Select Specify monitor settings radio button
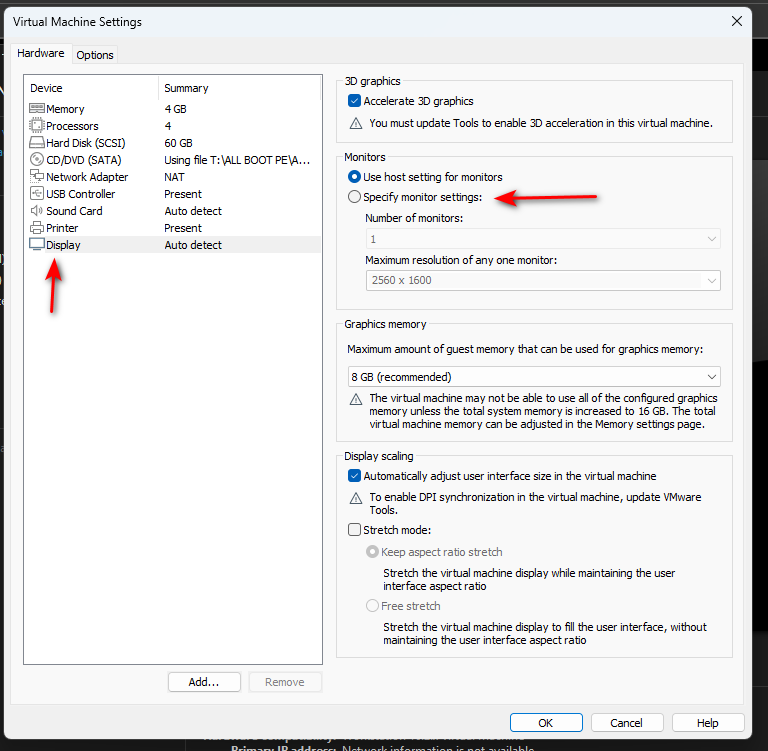This screenshot has width=768, height=751. tap(354, 197)
